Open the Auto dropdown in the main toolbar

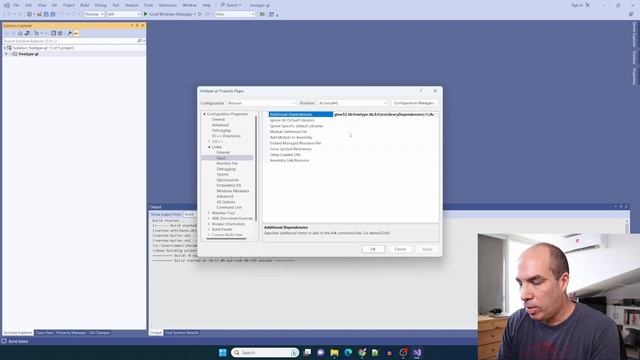pyautogui.click(x=235, y=14)
